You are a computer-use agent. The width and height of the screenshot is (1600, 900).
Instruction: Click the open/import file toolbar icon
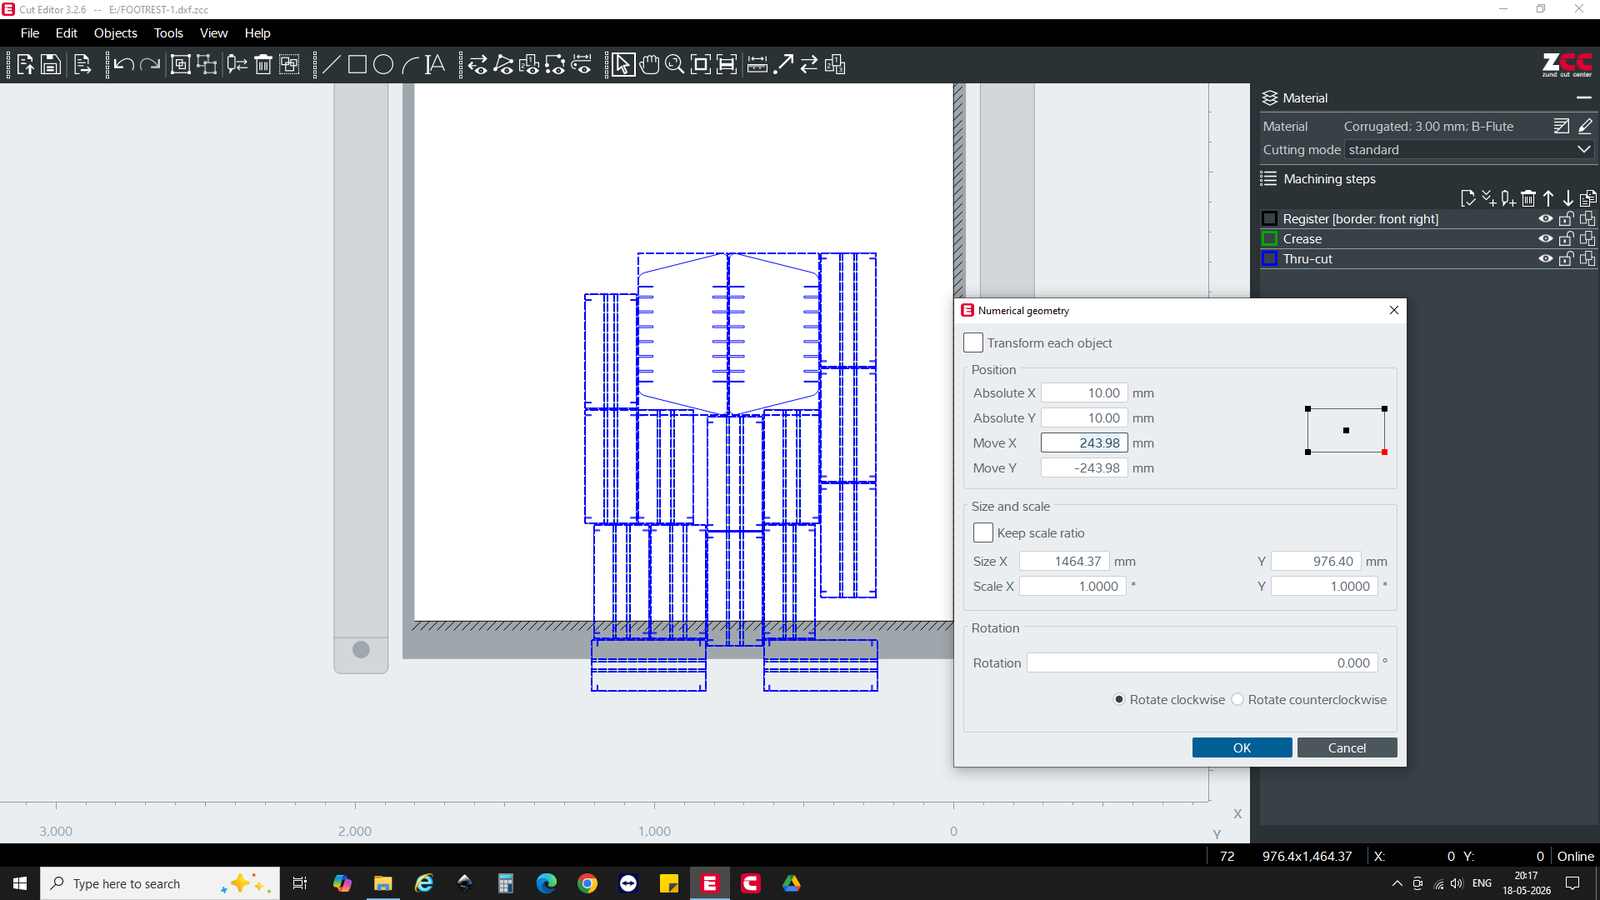(x=26, y=65)
